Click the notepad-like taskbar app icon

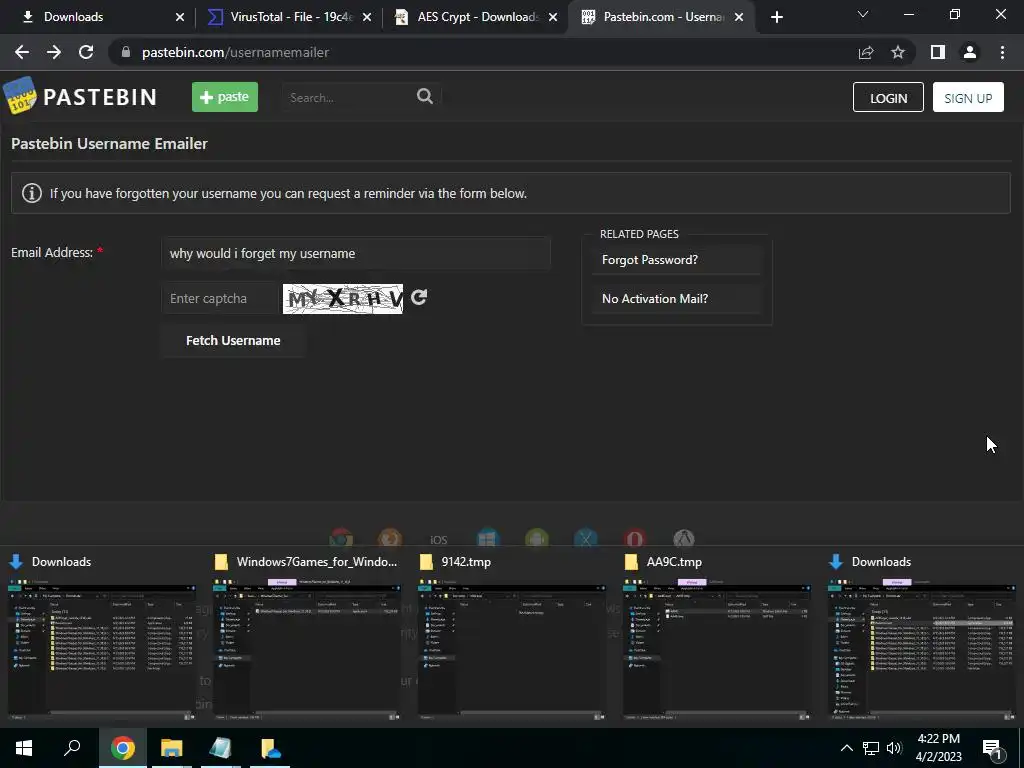point(221,748)
